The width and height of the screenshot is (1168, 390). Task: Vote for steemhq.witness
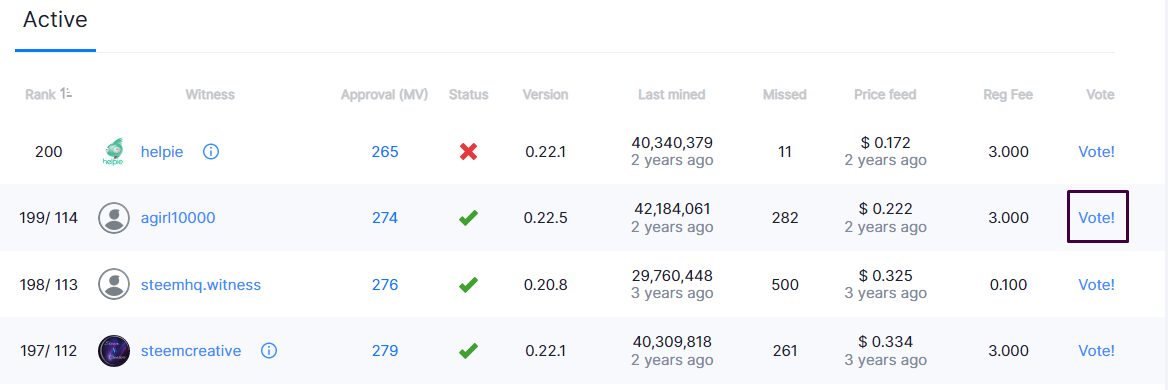point(1096,284)
